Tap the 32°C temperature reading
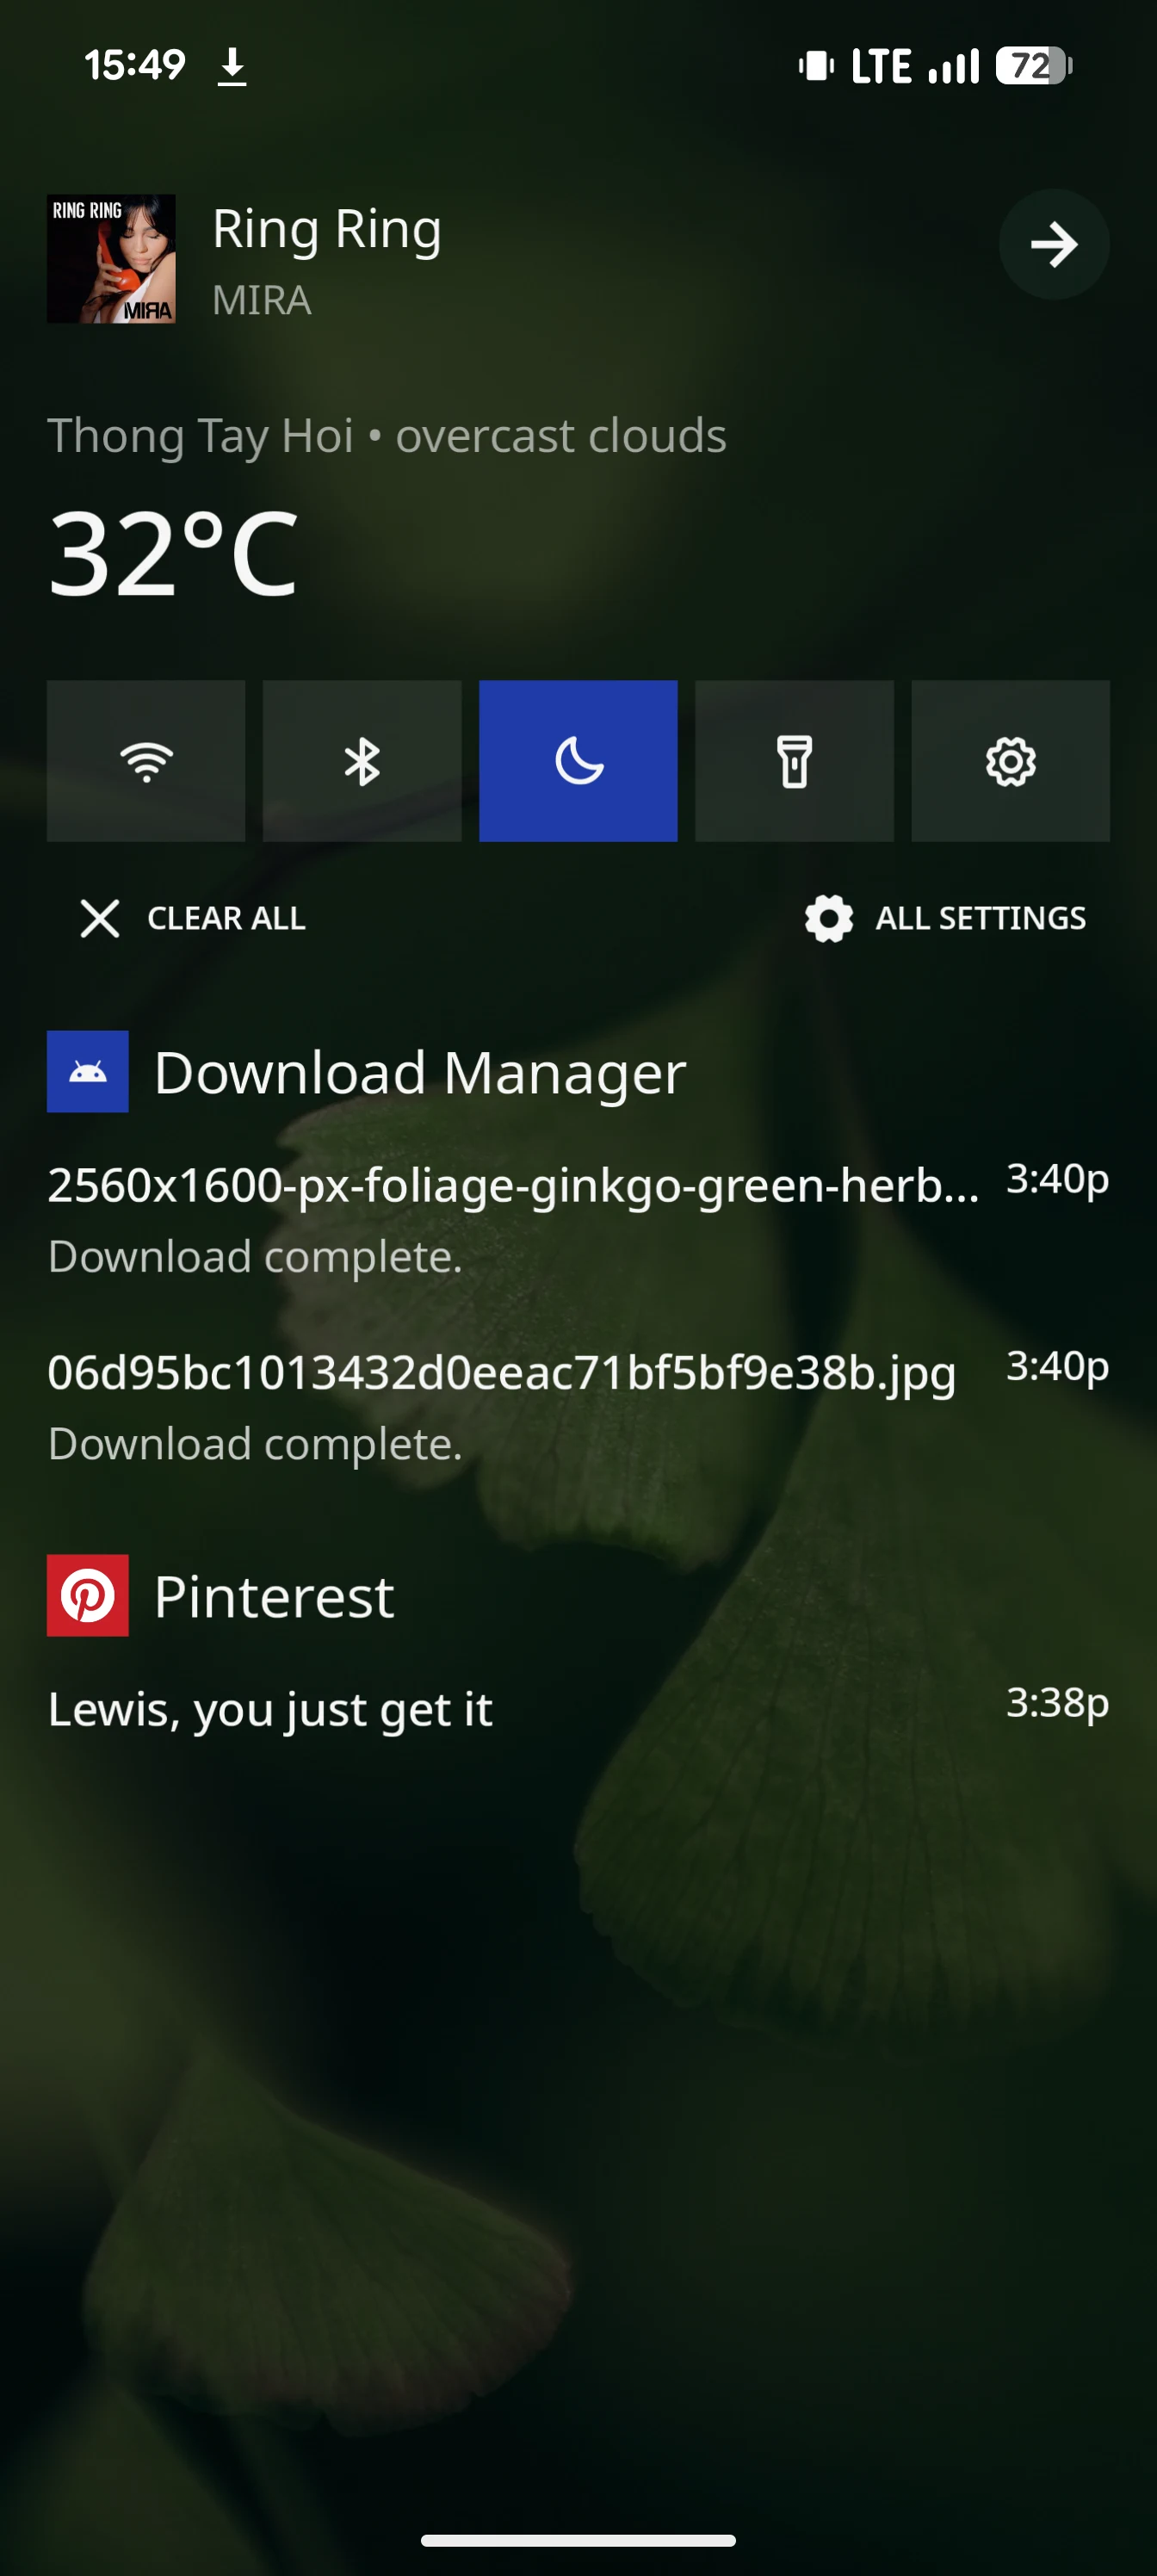 pyautogui.click(x=173, y=553)
